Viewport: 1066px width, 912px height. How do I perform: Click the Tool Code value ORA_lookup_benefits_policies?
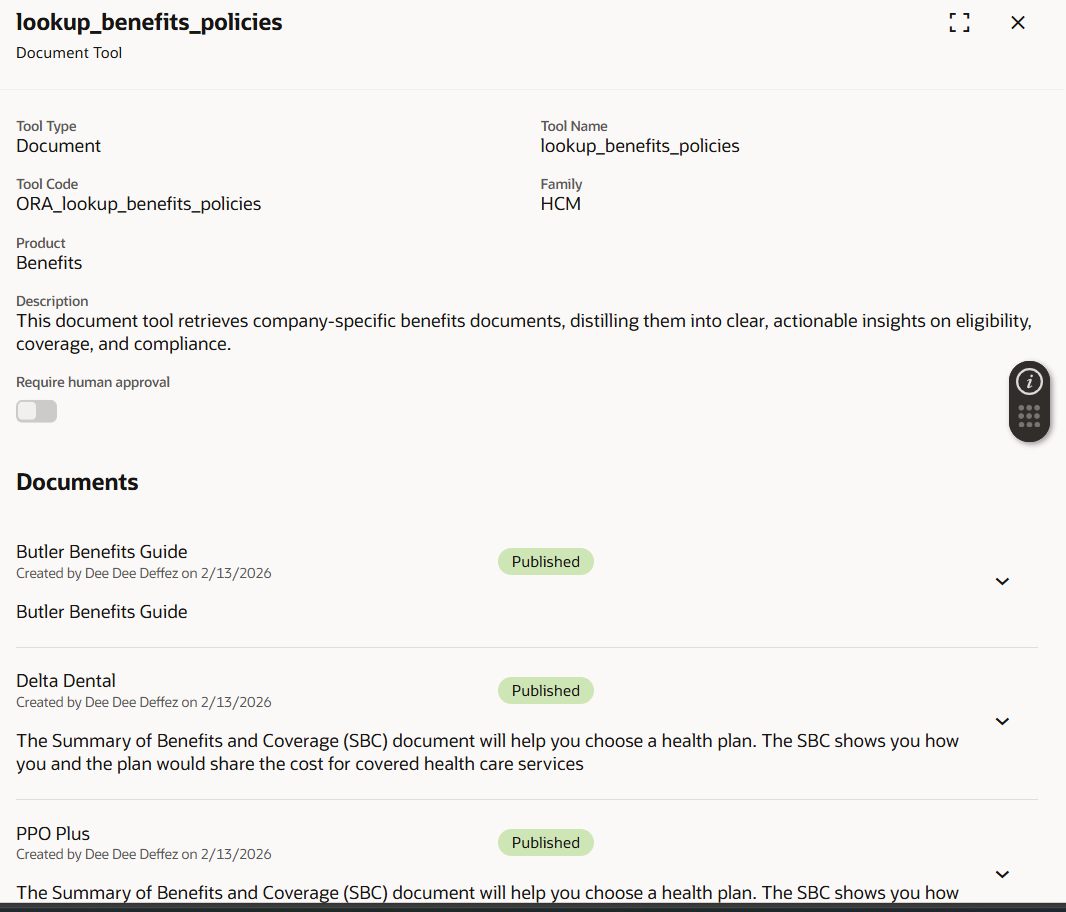point(138,204)
